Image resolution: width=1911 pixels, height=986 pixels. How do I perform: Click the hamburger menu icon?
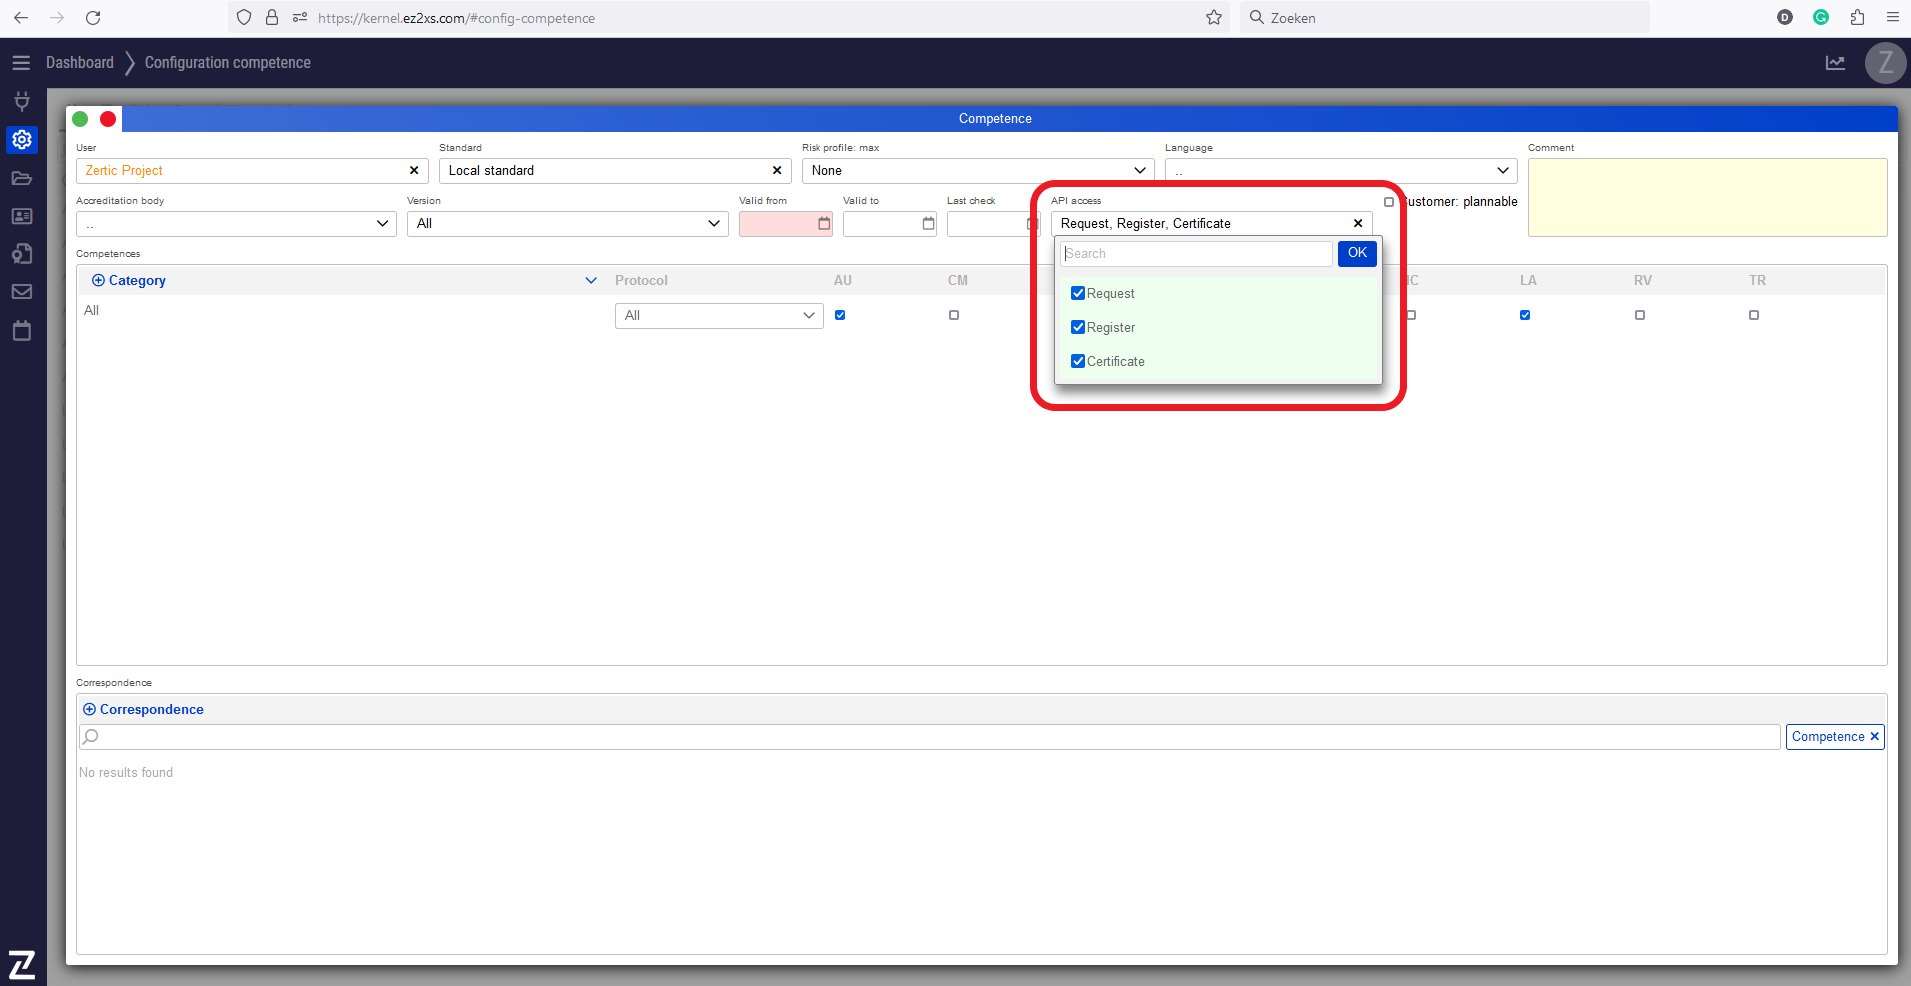point(21,63)
